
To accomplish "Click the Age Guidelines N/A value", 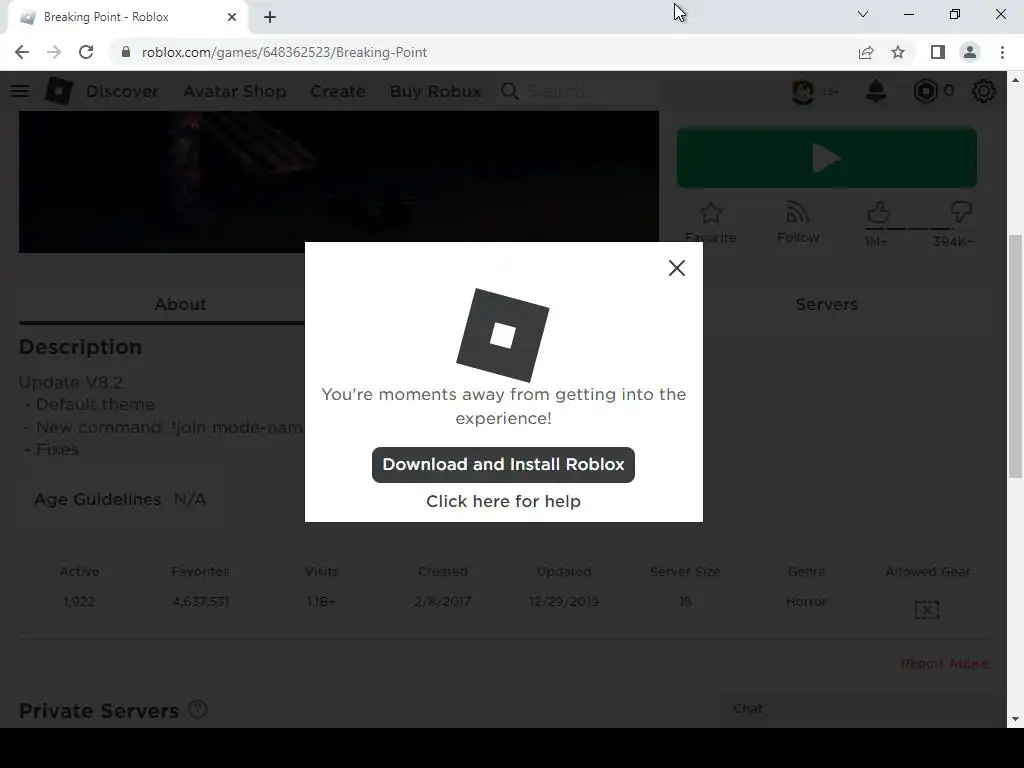I will [x=189, y=500].
